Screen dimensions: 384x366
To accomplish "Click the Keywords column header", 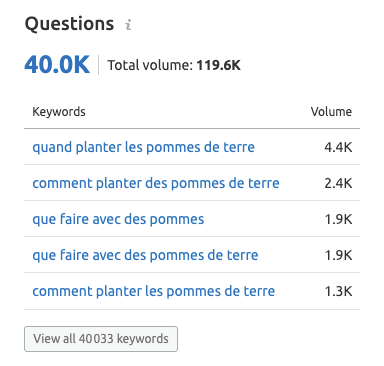I will click(x=59, y=112).
